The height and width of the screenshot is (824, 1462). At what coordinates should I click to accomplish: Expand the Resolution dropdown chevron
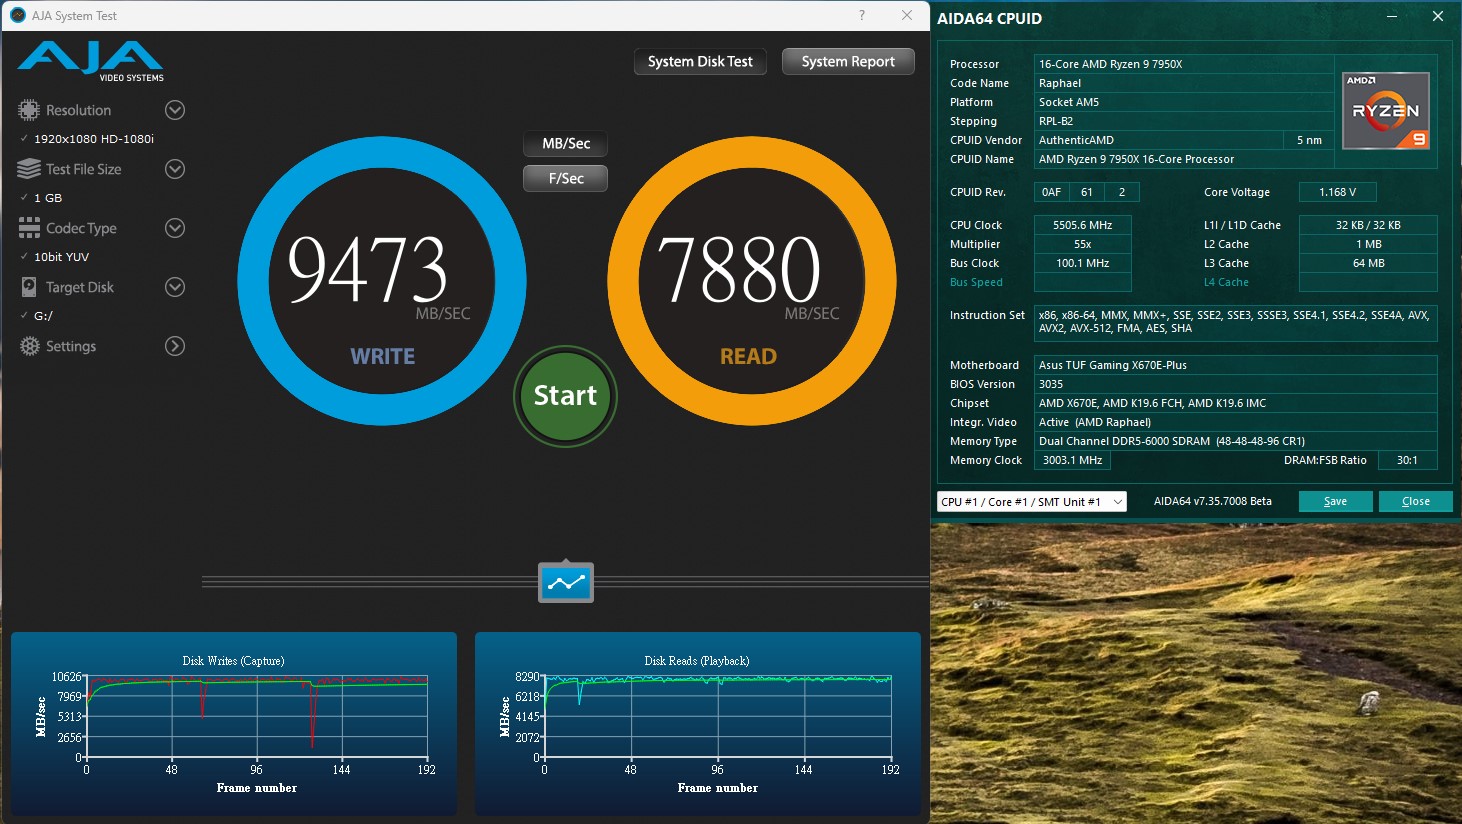point(175,110)
